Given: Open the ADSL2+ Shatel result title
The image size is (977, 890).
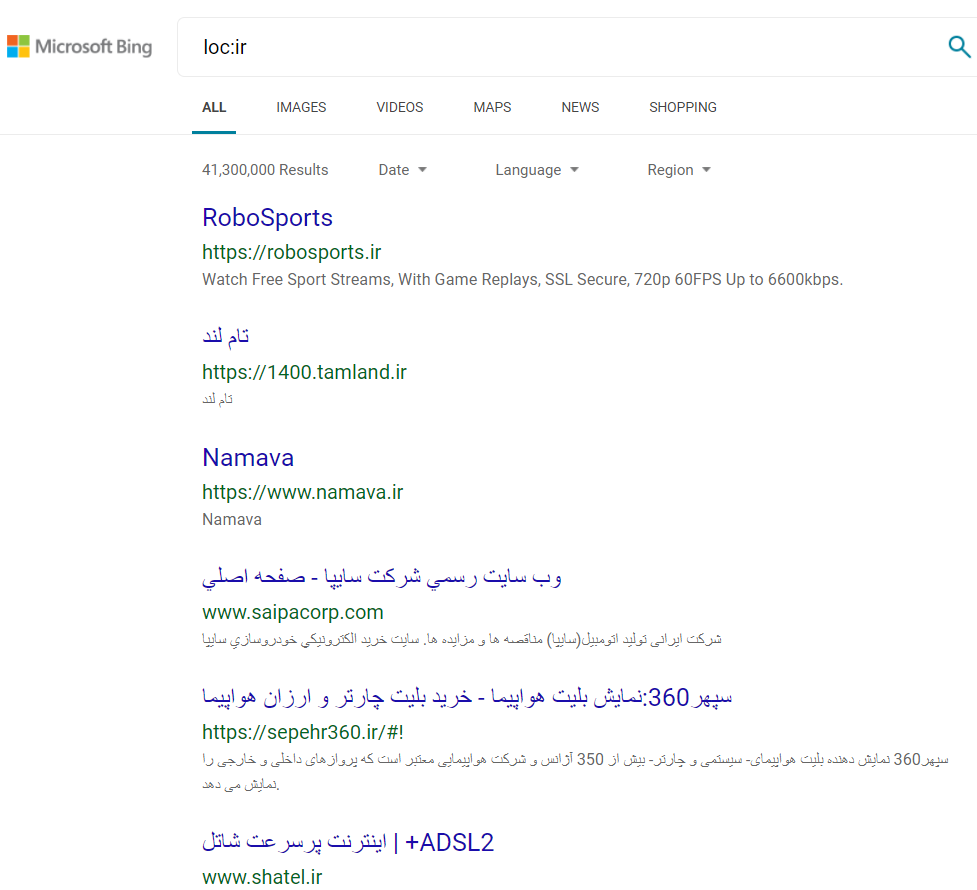Looking at the screenshot, I should 348,843.
